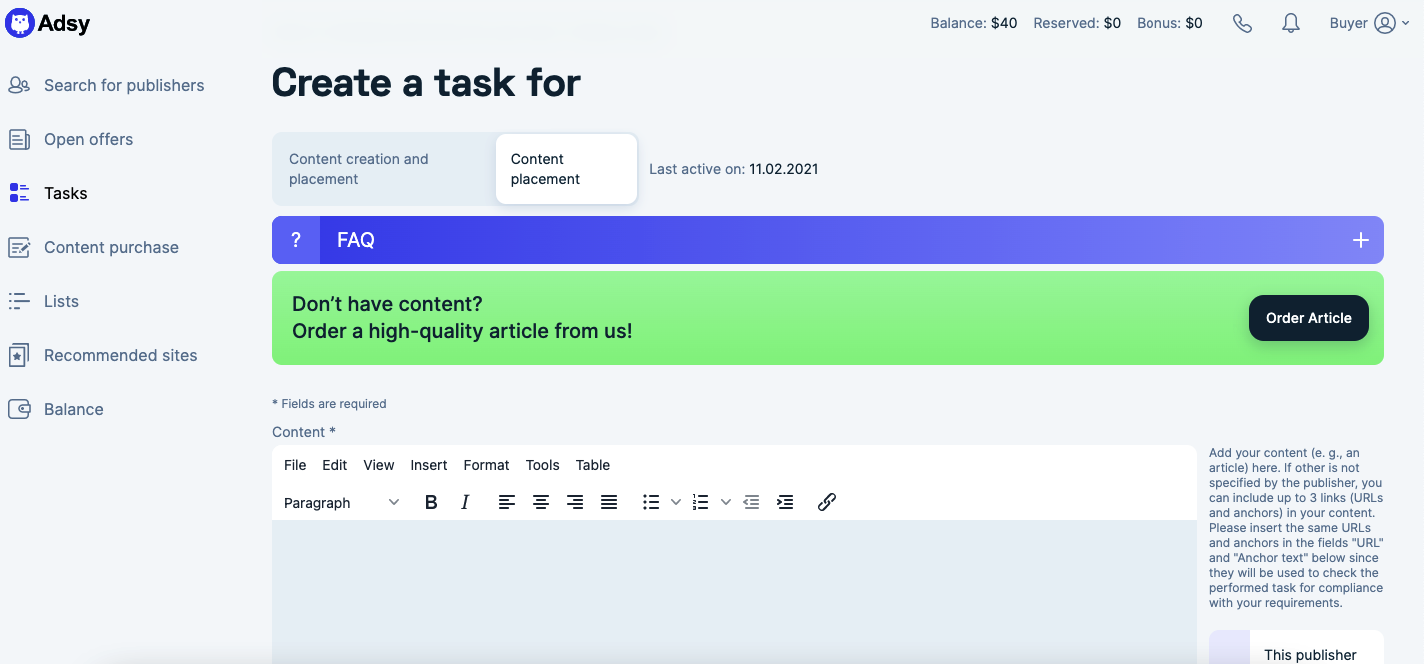Viewport: 1424px width, 664px height.
Task: Insert a numbered list
Action: click(x=701, y=502)
